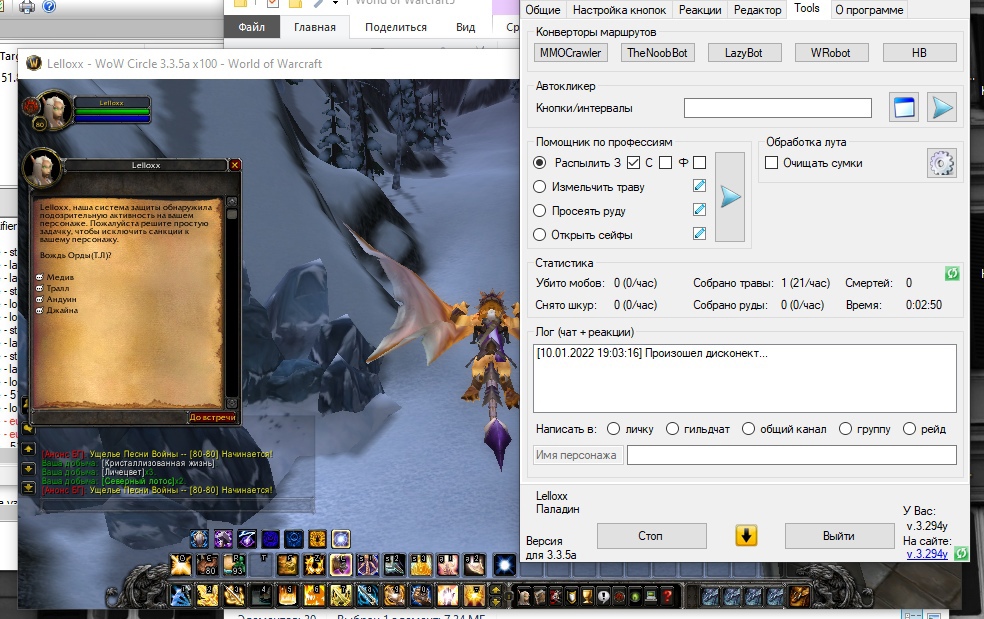Click the yellow down-arrow button near Стоп
984x619 pixels.
click(x=746, y=536)
